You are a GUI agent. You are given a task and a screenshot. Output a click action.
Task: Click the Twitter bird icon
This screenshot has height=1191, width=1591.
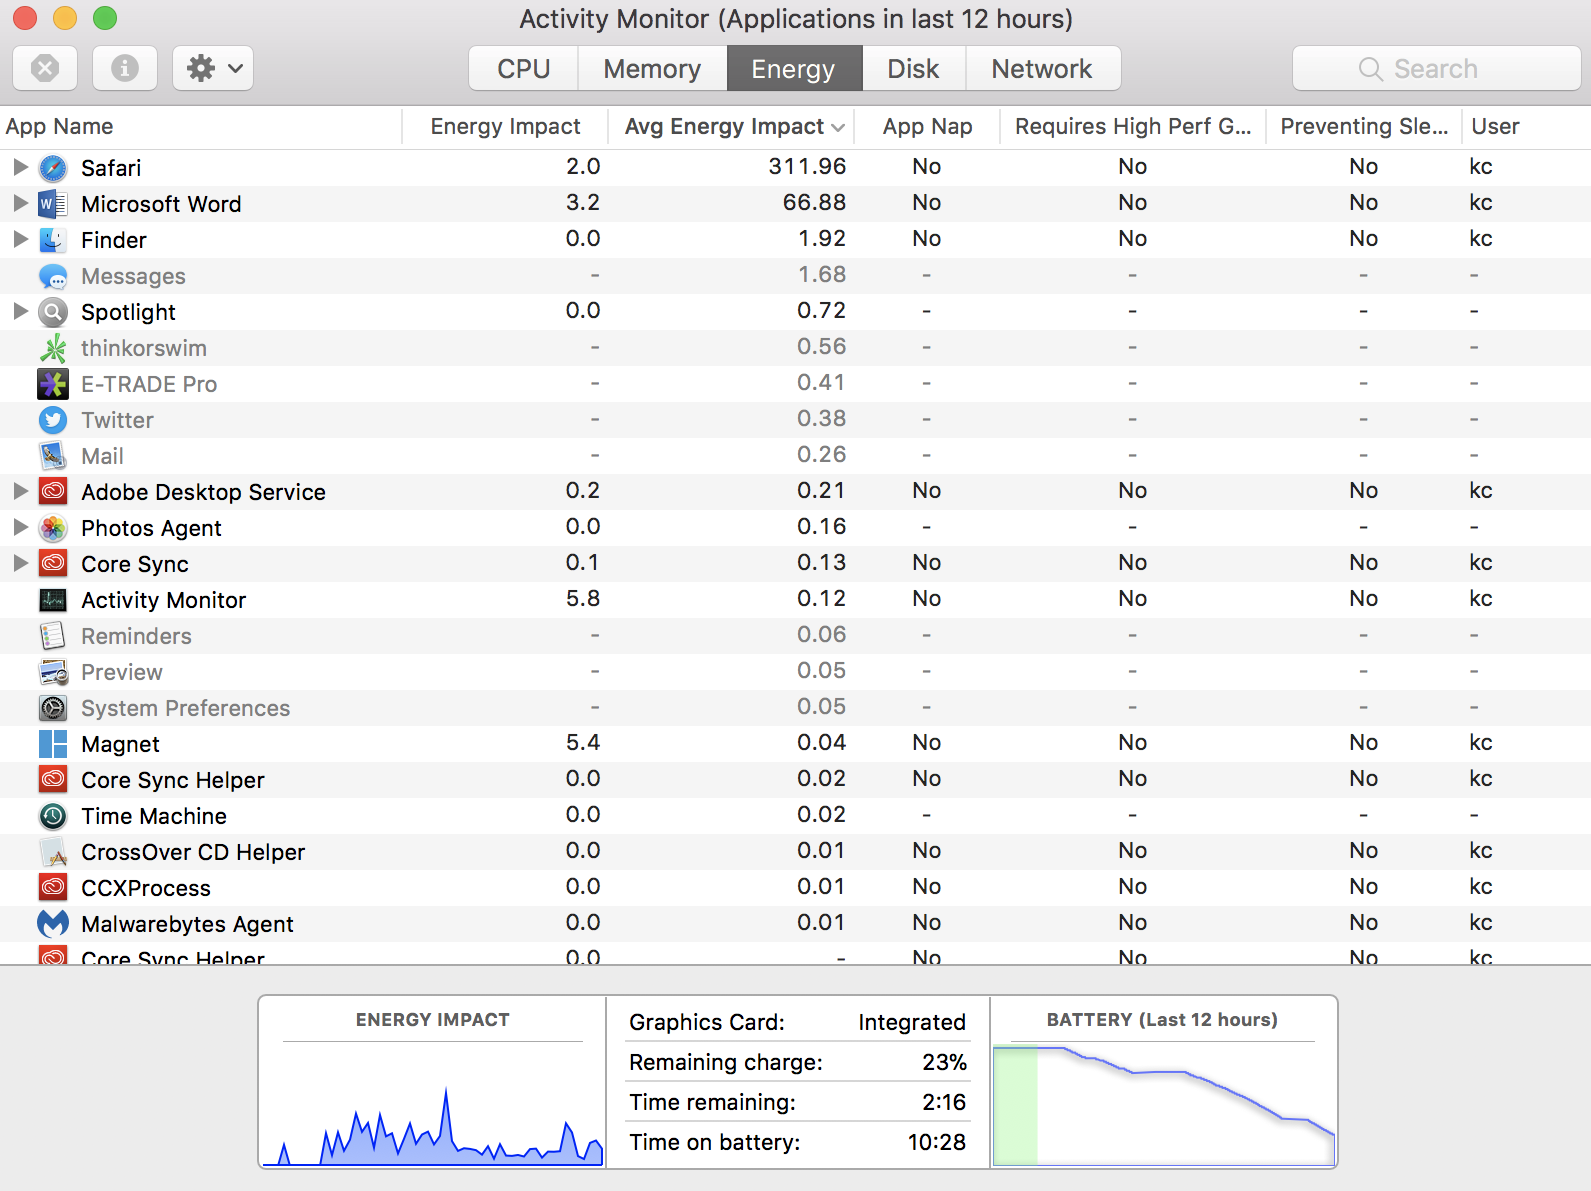coord(53,420)
